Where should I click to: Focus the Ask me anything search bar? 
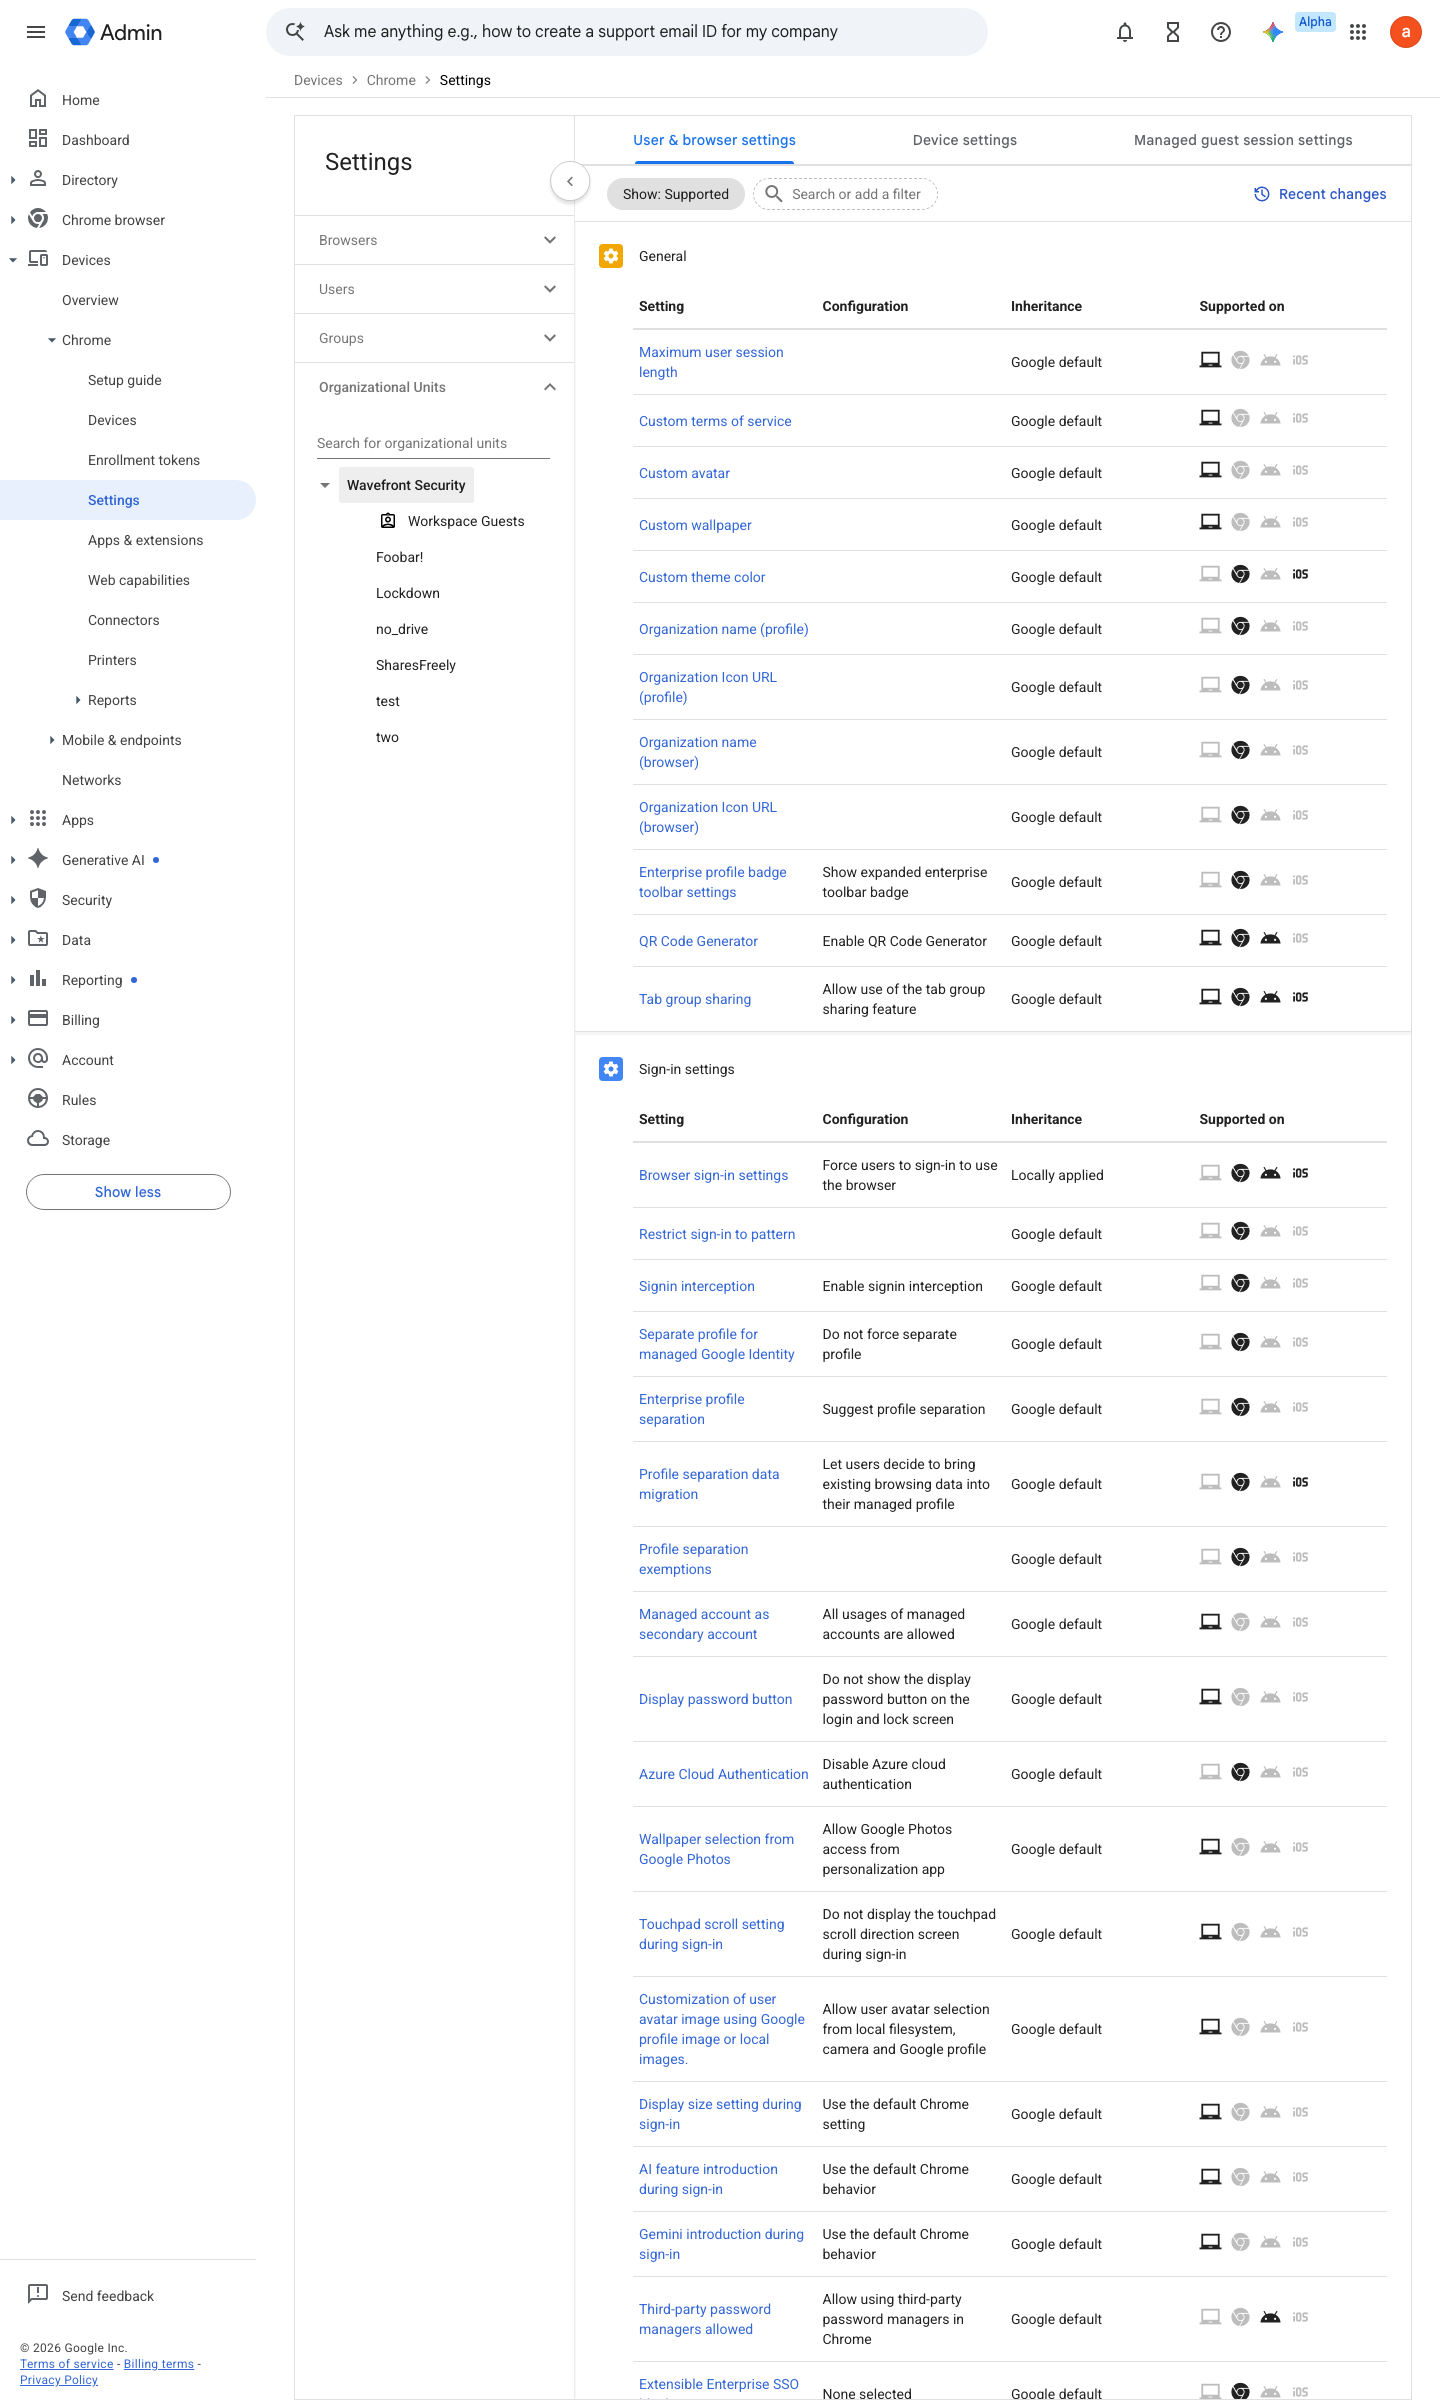point(627,32)
